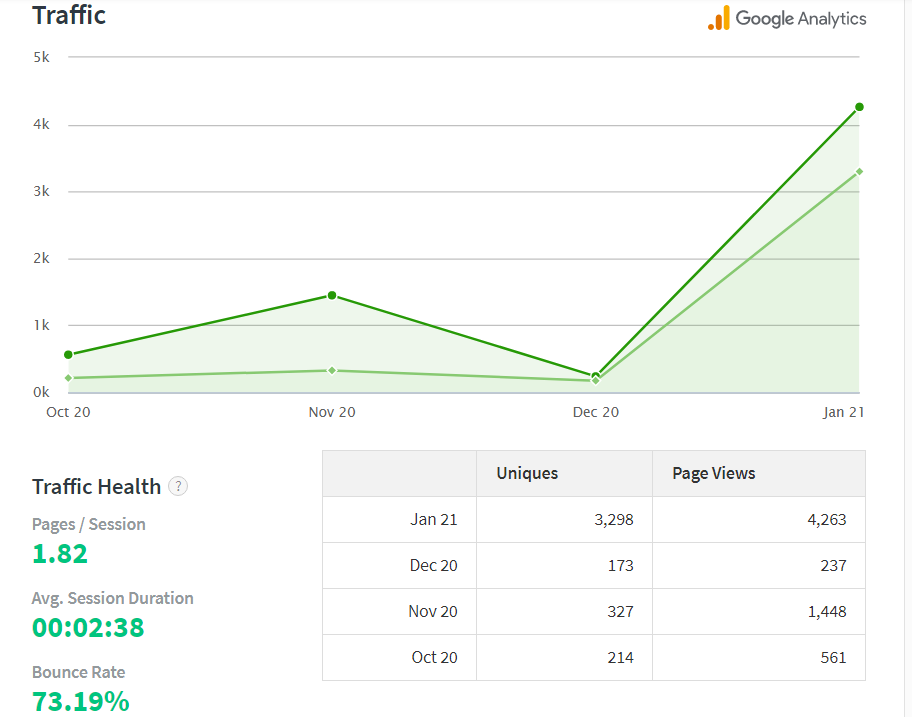The width and height of the screenshot is (912, 717).
Task: Click the Uniques column header
Action: (527, 474)
